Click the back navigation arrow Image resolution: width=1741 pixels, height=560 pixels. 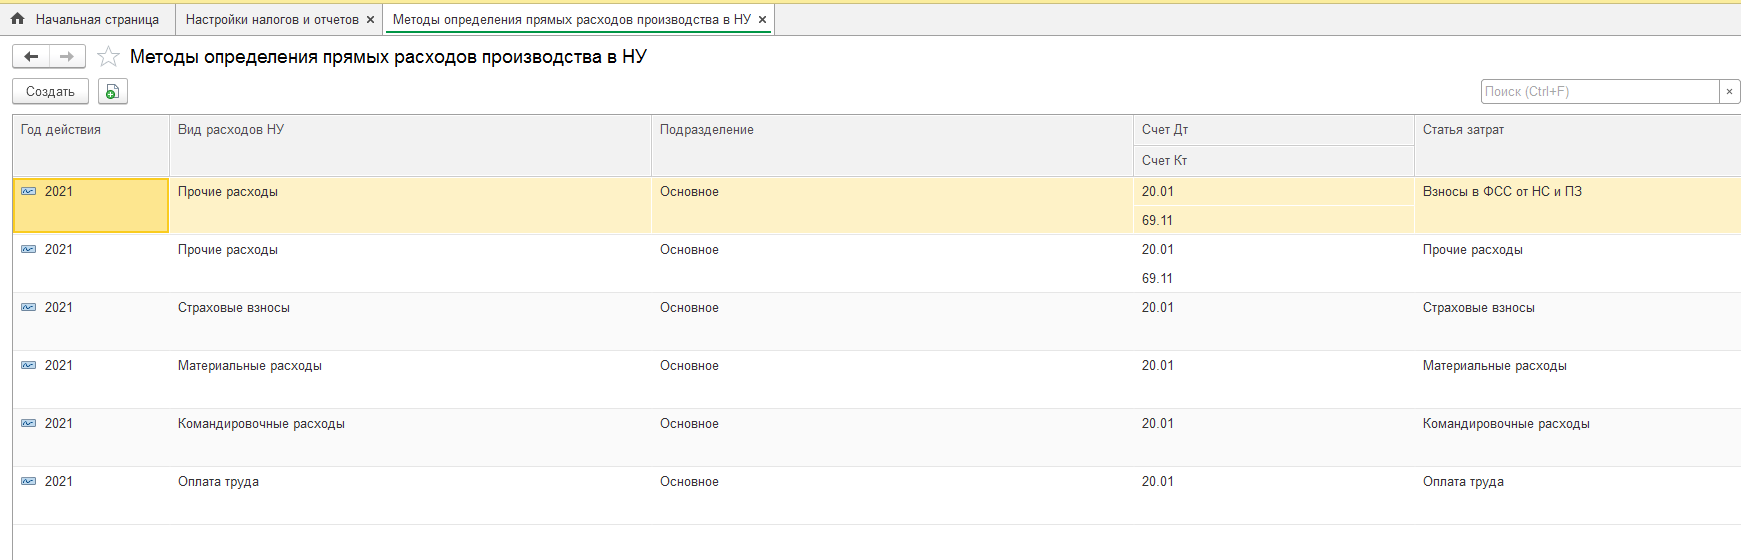[31, 57]
